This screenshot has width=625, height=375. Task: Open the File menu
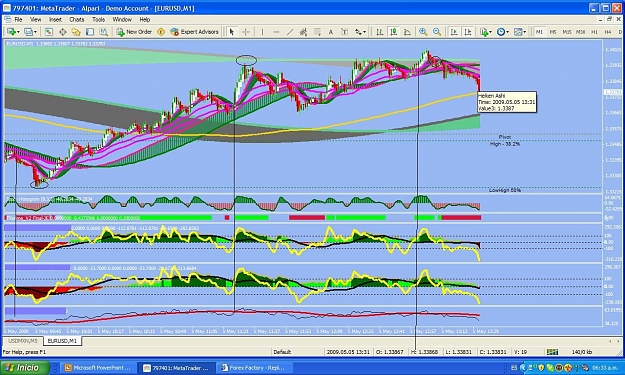[18, 20]
